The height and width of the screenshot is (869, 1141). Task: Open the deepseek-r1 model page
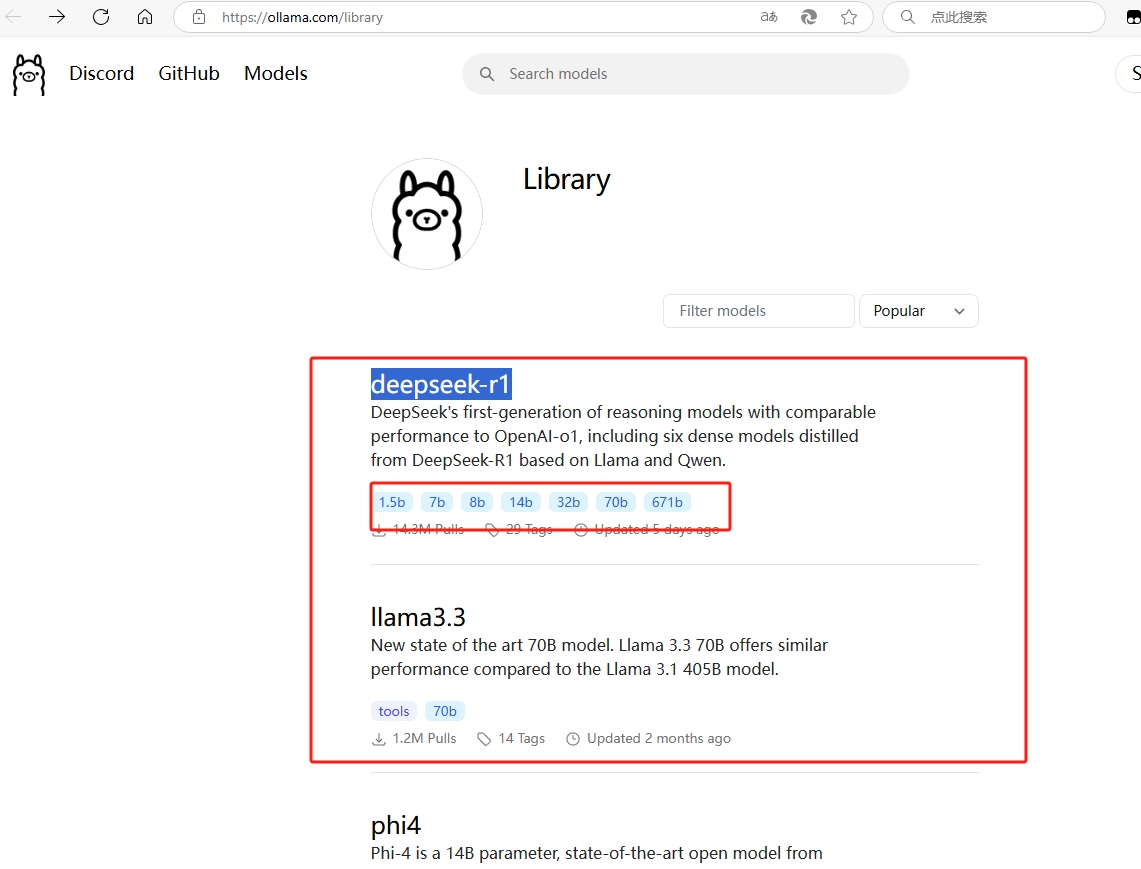pos(441,384)
